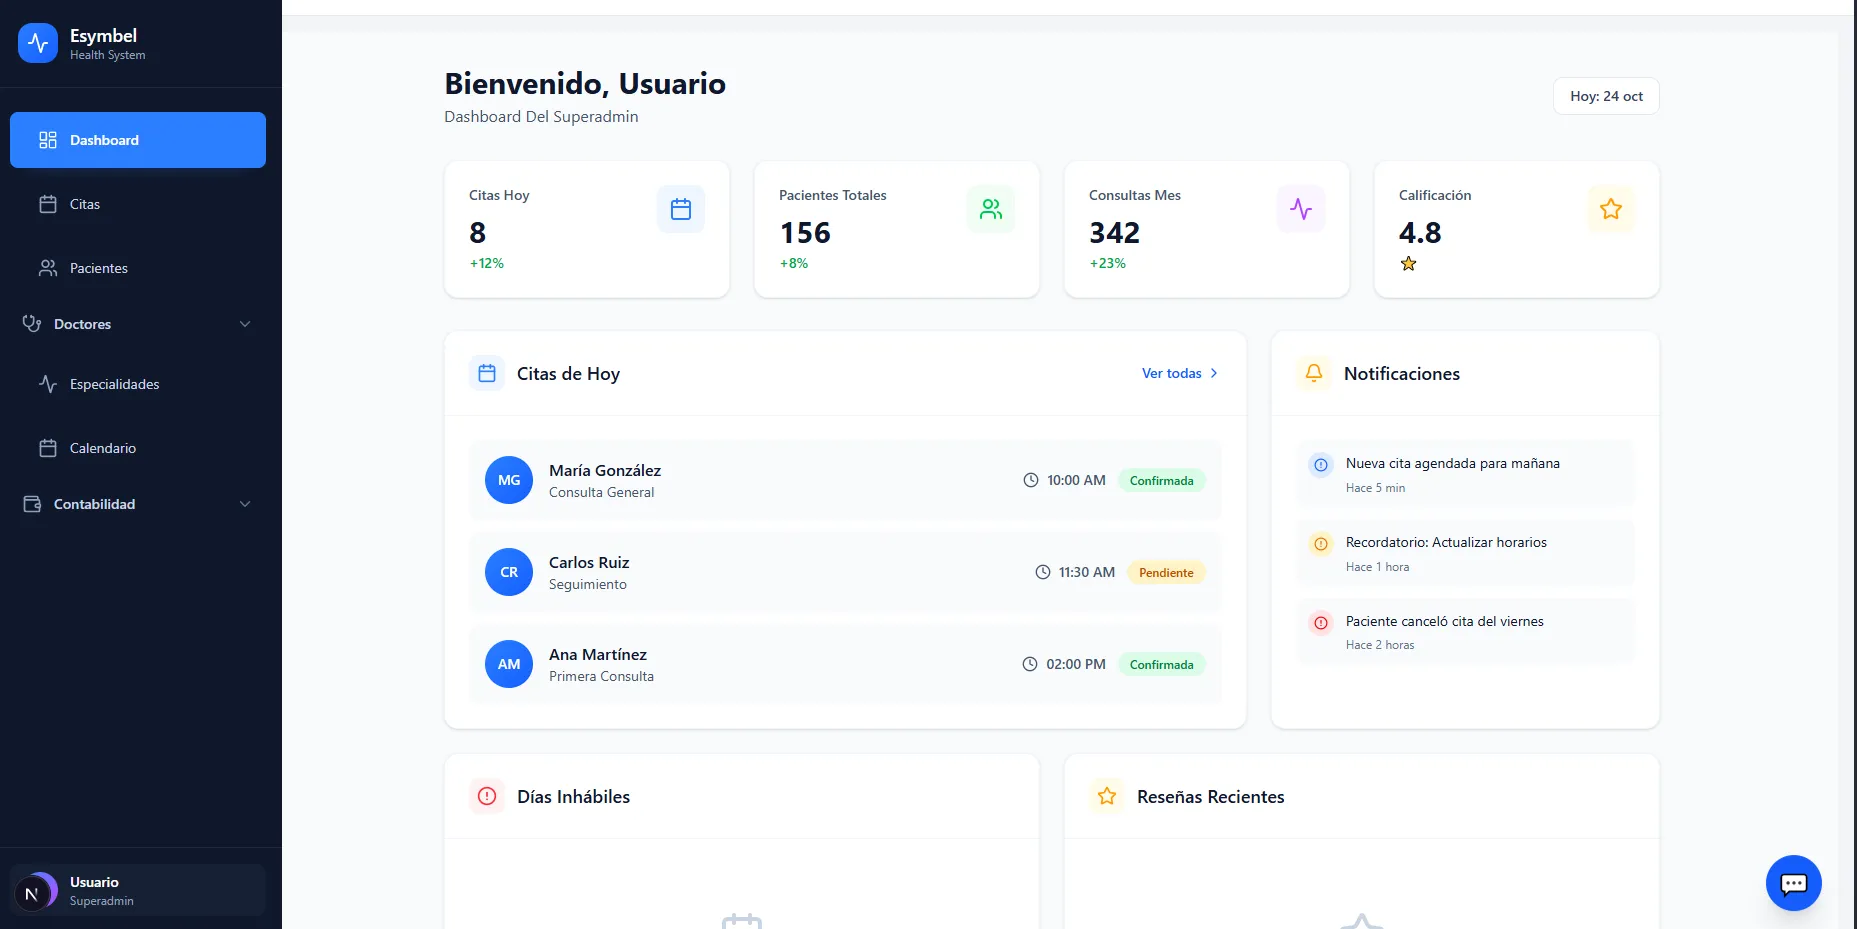This screenshot has height=929, width=1857.
Task: Open Pacientes from the sidebar
Action: click(x=98, y=268)
